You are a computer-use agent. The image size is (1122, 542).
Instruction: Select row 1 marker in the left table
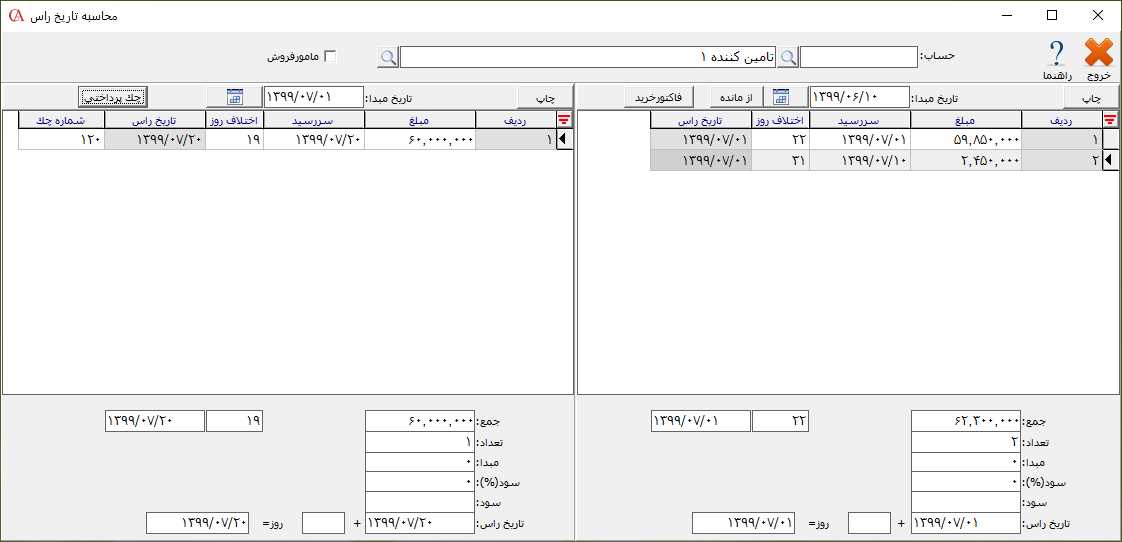pyautogui.click(x=564, y=141)
